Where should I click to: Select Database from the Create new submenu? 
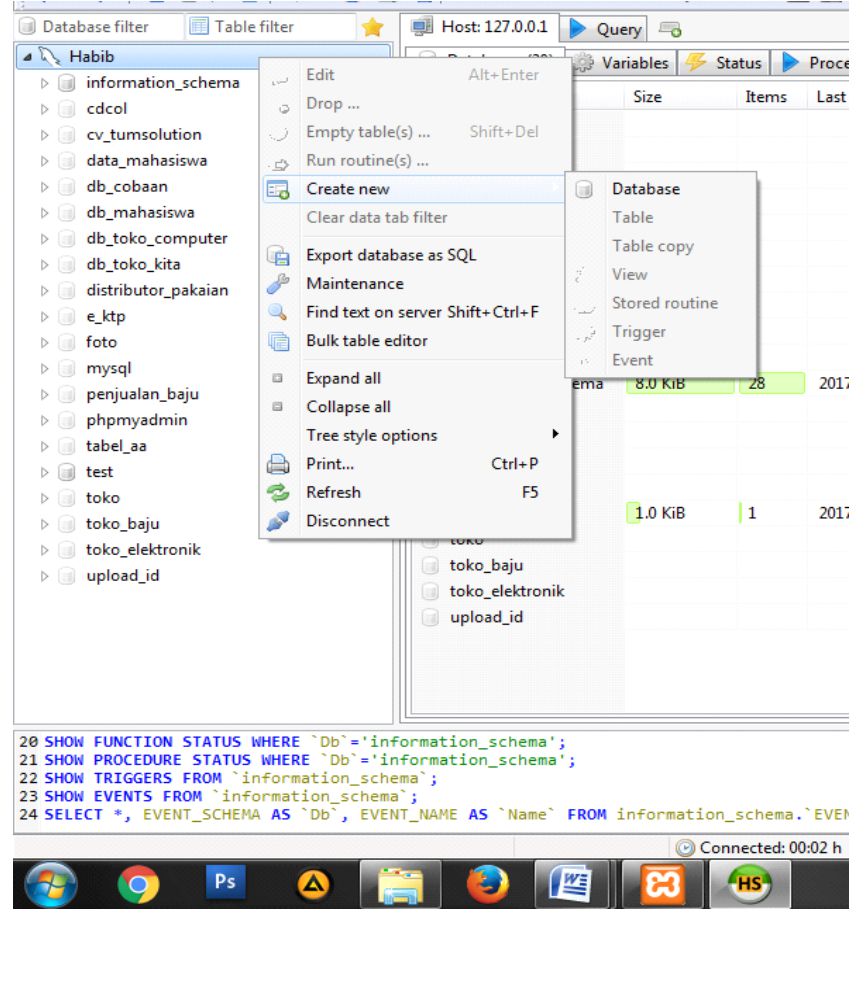648,188
